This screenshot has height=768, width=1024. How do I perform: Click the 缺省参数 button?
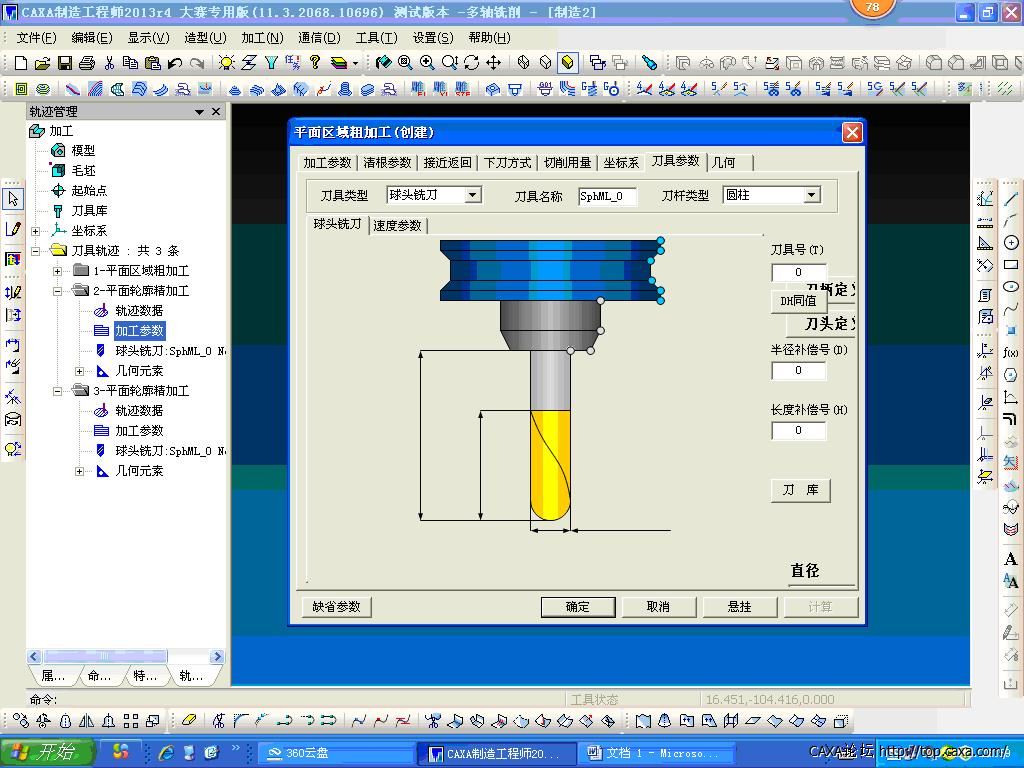[336, 607]
